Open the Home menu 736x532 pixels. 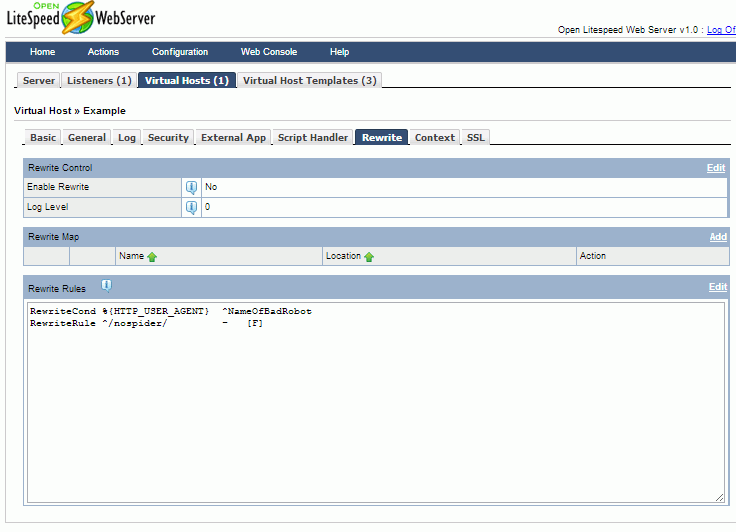pos(42,52)
